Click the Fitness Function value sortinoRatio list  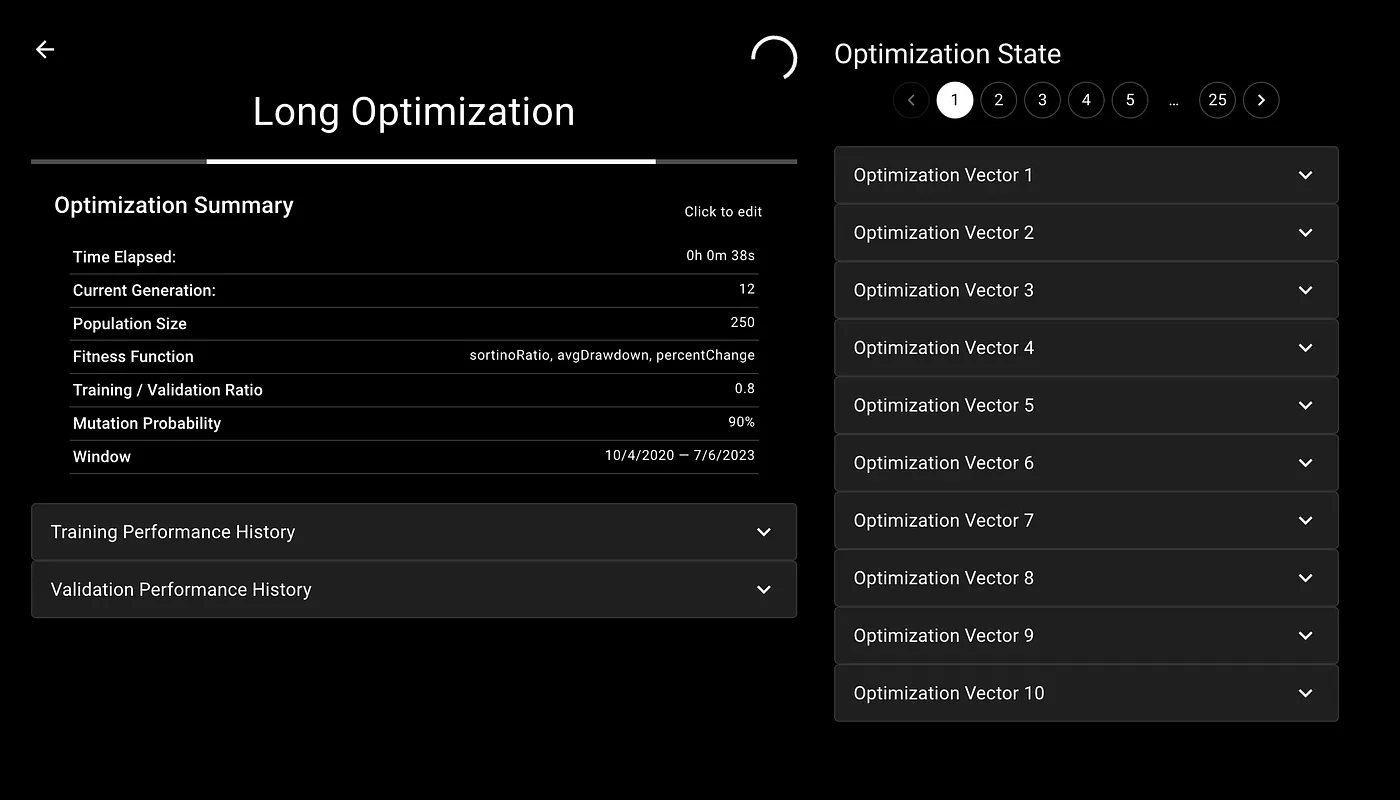pyautogui.click(x=612, y=356)
